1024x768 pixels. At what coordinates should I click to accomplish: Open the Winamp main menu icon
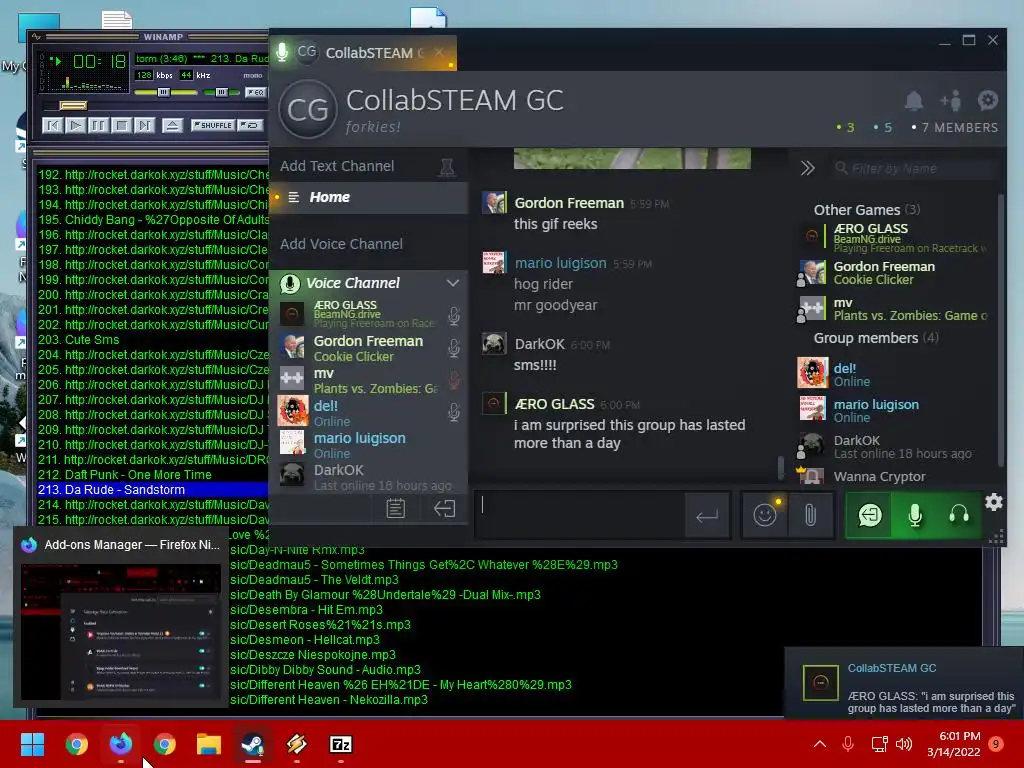36,37
